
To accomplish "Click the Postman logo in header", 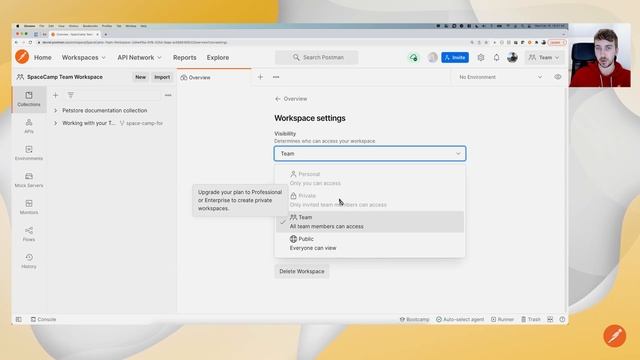I will click(x=22, y=57).
